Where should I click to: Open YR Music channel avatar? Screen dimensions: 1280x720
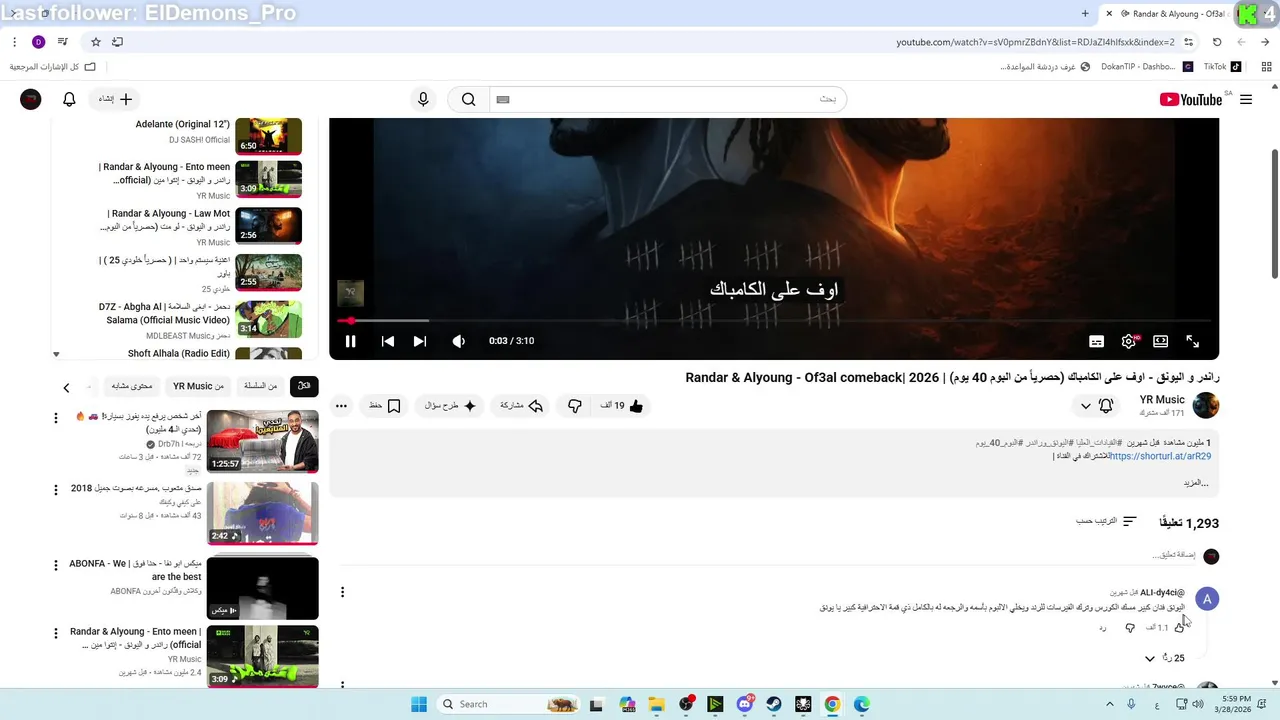click(x=1206, y=405)
